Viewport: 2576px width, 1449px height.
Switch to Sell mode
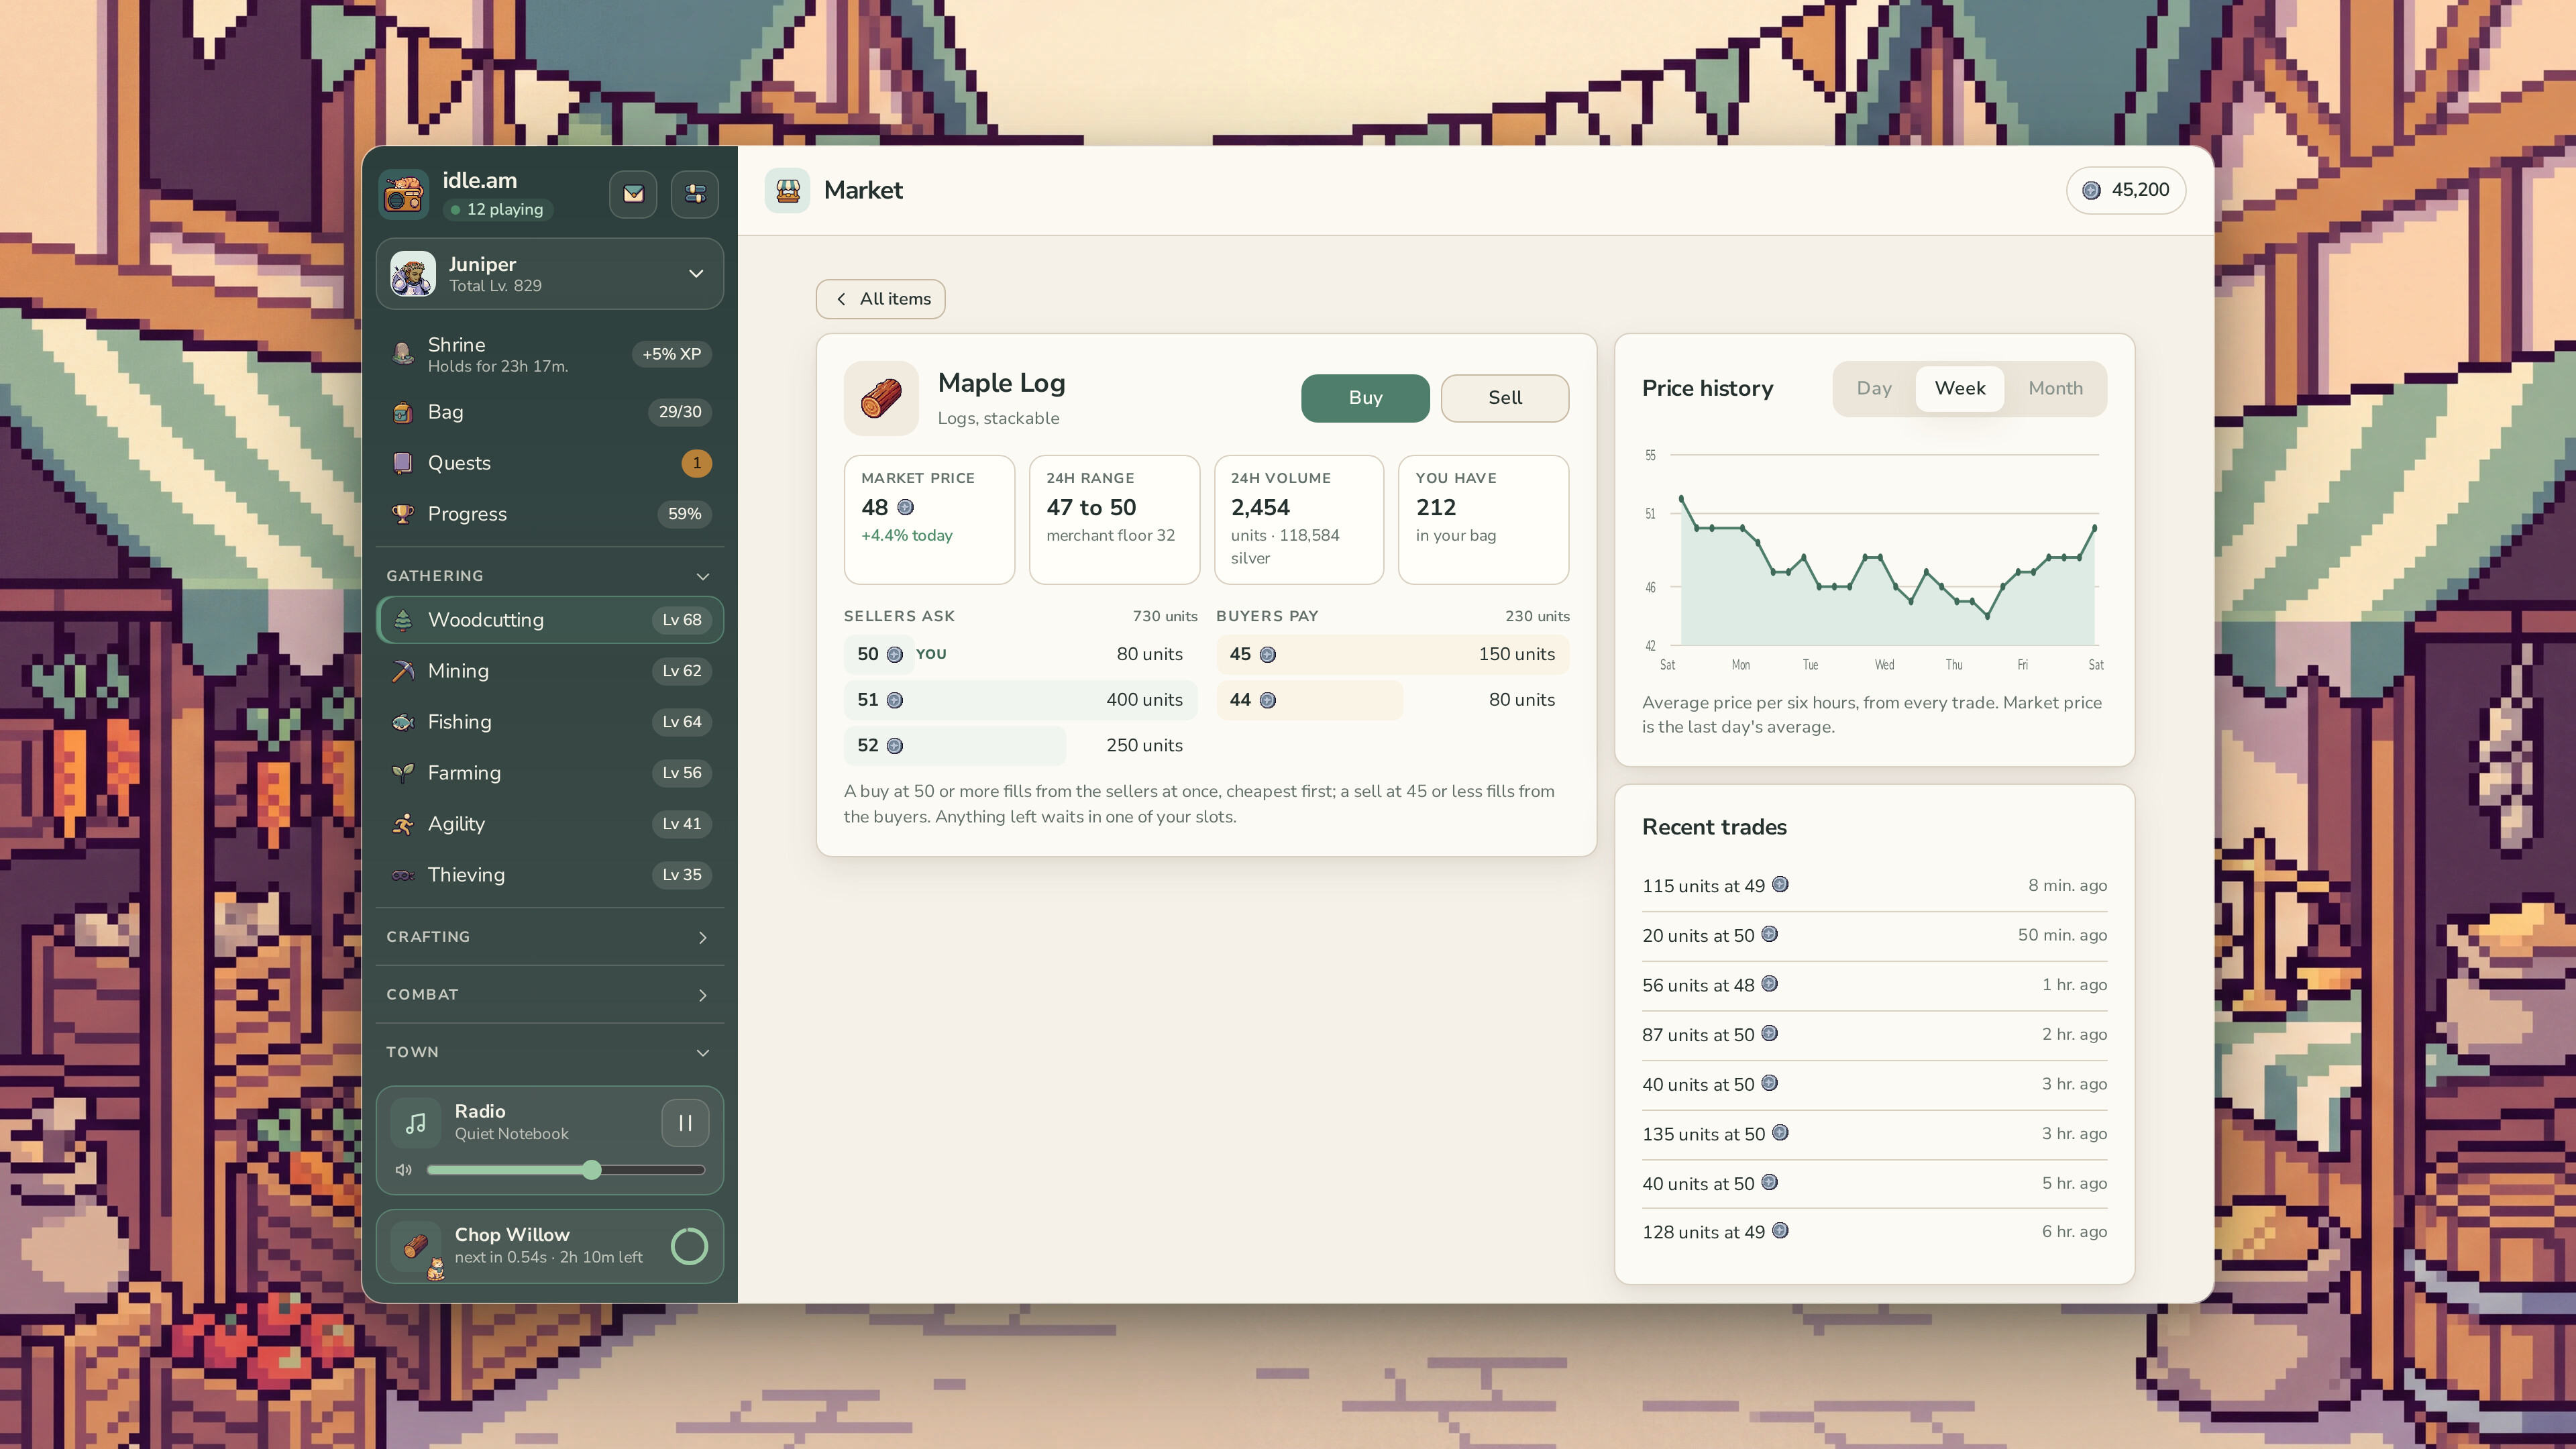click(1504, 398)
